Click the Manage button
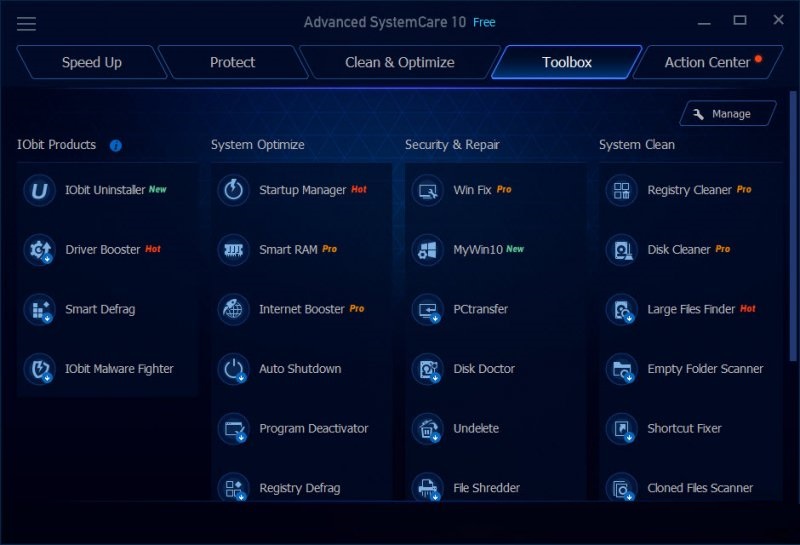Viewport: 800px width, 545px height. [x=728, y=114]
